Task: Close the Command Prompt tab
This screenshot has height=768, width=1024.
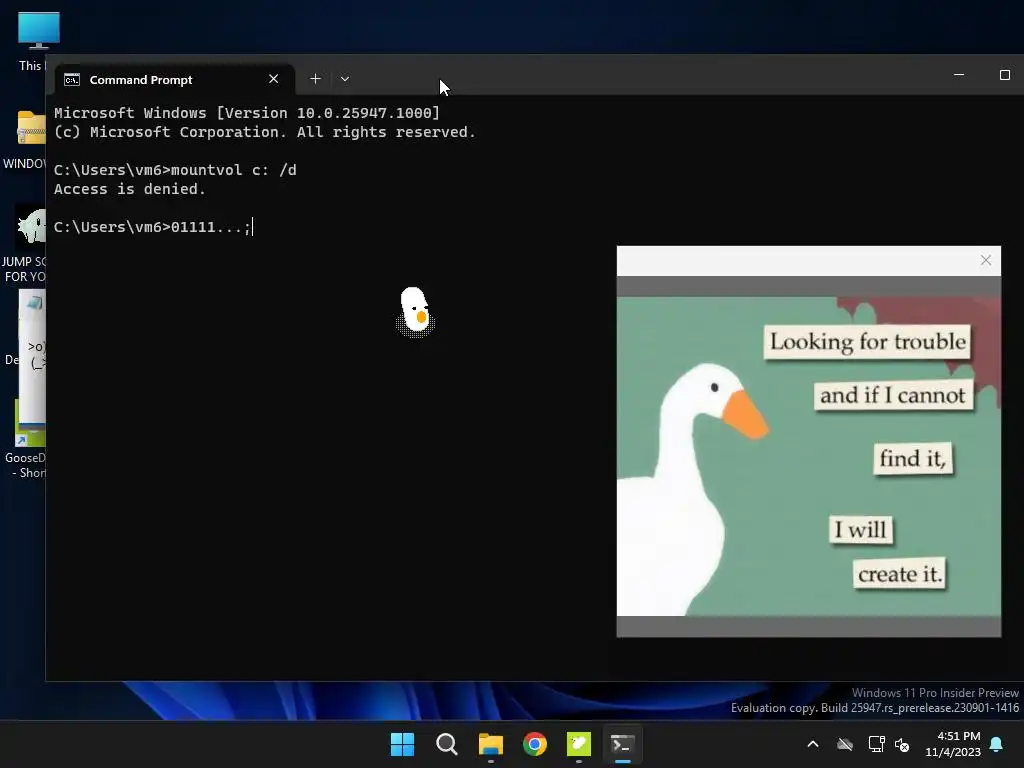Action: pyautogui.click(x=274, y=79)
